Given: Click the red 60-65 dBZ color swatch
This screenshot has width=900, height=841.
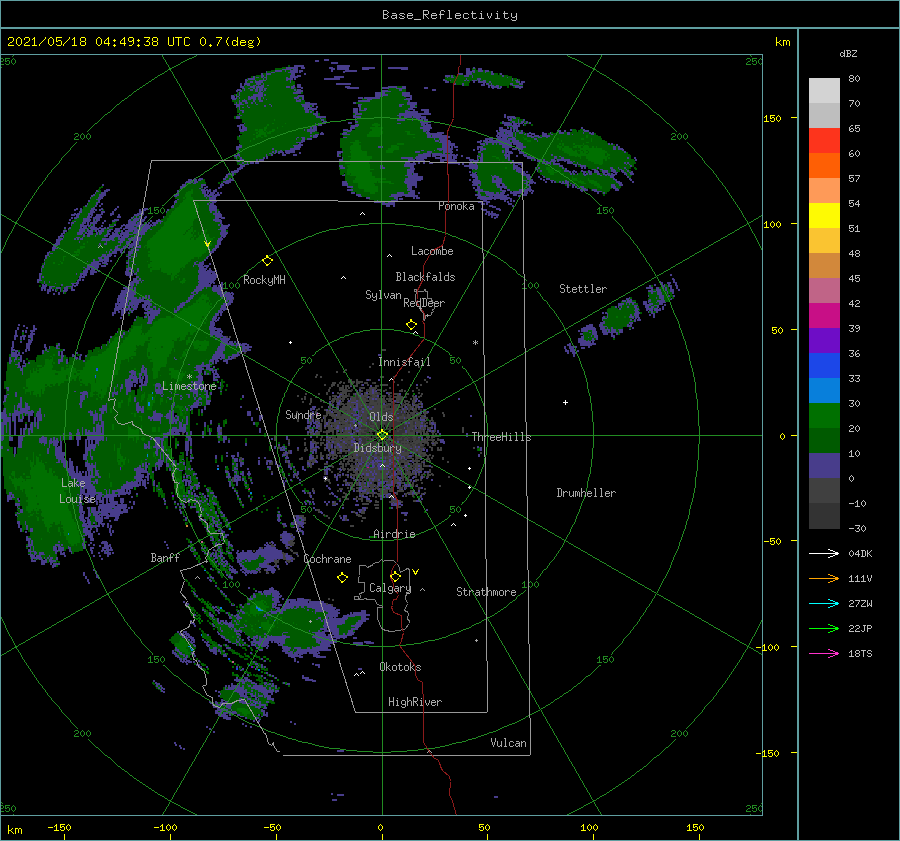Looking at the screenshot, I should (824, 141).
